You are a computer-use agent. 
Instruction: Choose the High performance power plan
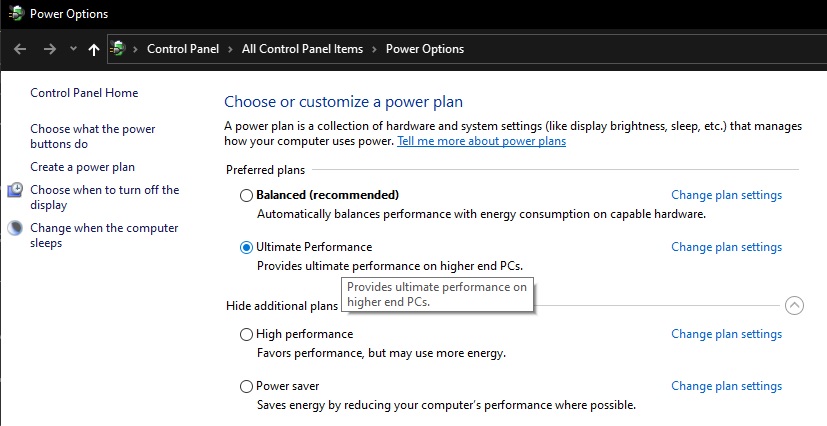click(x=247, y=334)
